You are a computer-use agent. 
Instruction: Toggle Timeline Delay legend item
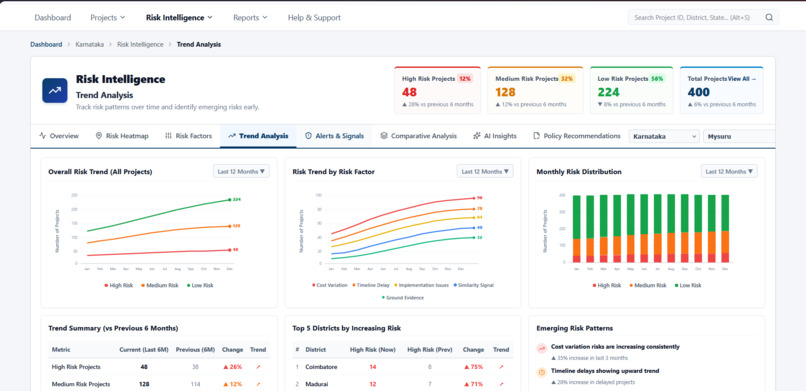coord(371,285)
